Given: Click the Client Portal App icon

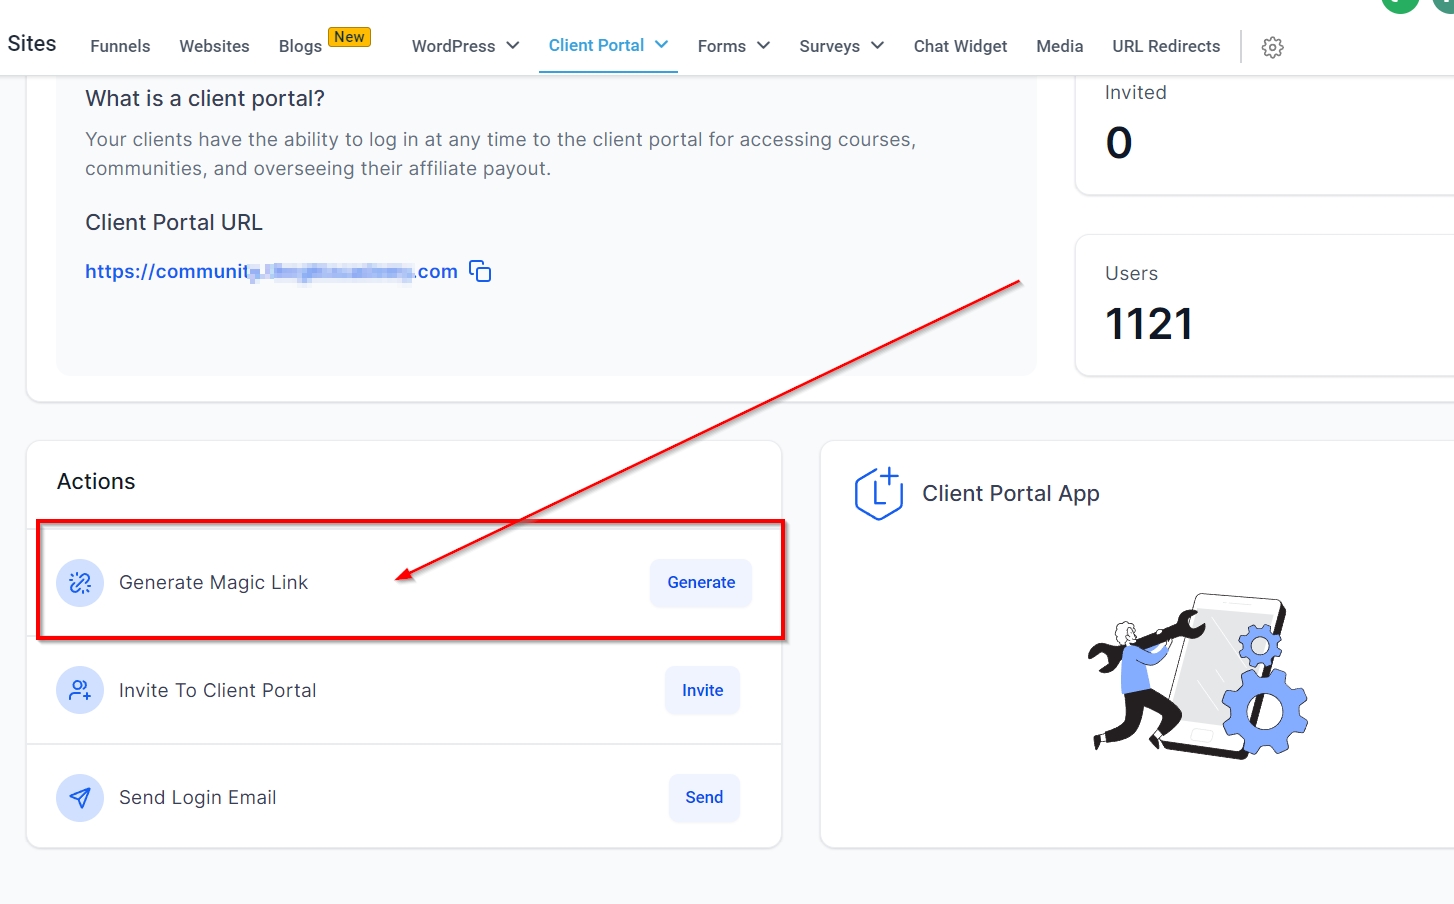Looking at the screenshot, I should coord(878,494).
